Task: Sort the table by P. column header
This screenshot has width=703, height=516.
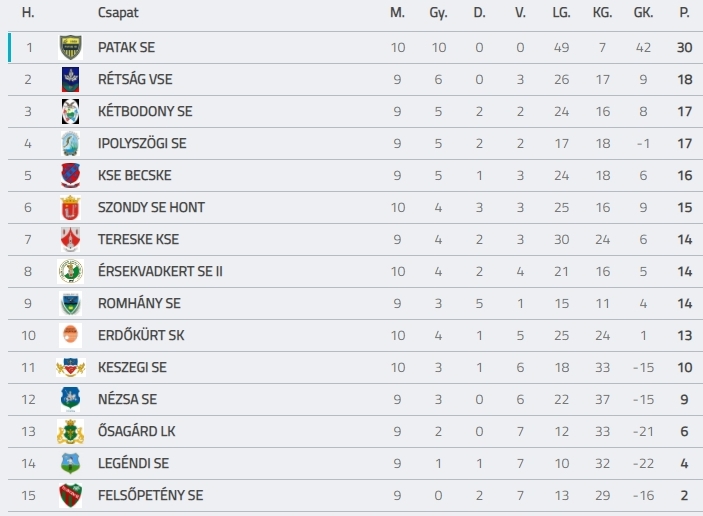Action: [x=684, y=13]
